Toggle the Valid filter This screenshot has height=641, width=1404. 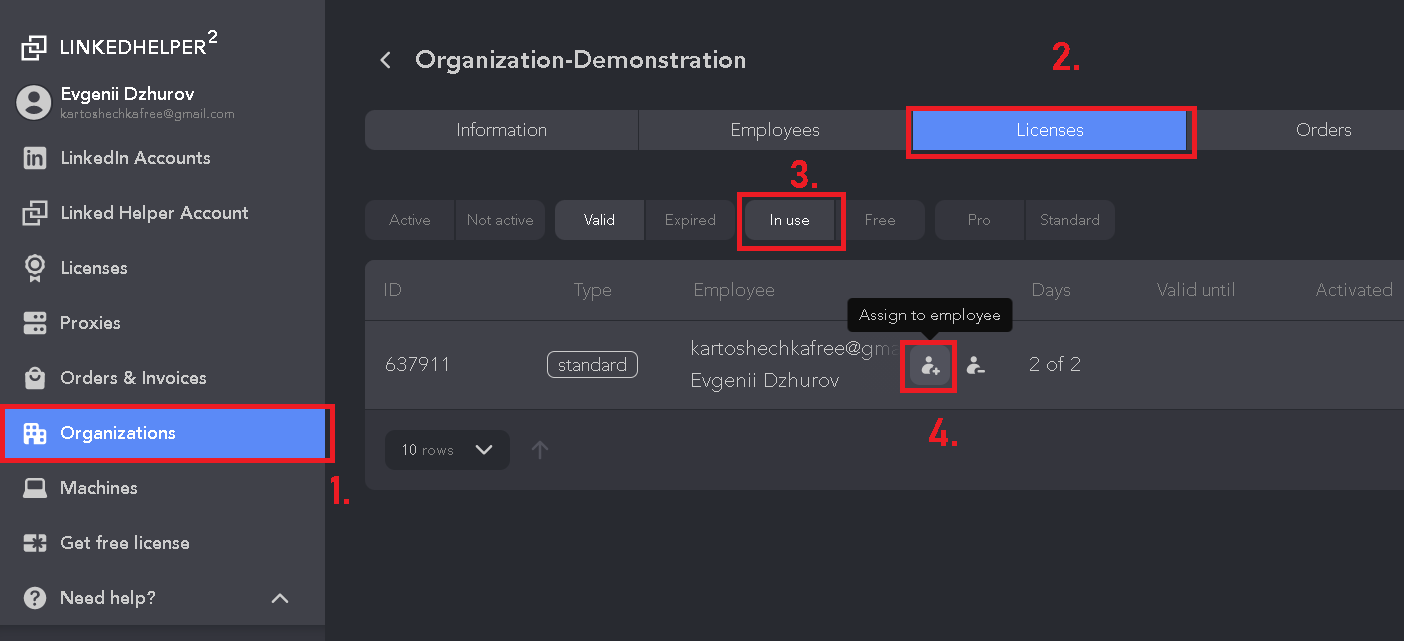pyautogui.click(x=600, y=220)
